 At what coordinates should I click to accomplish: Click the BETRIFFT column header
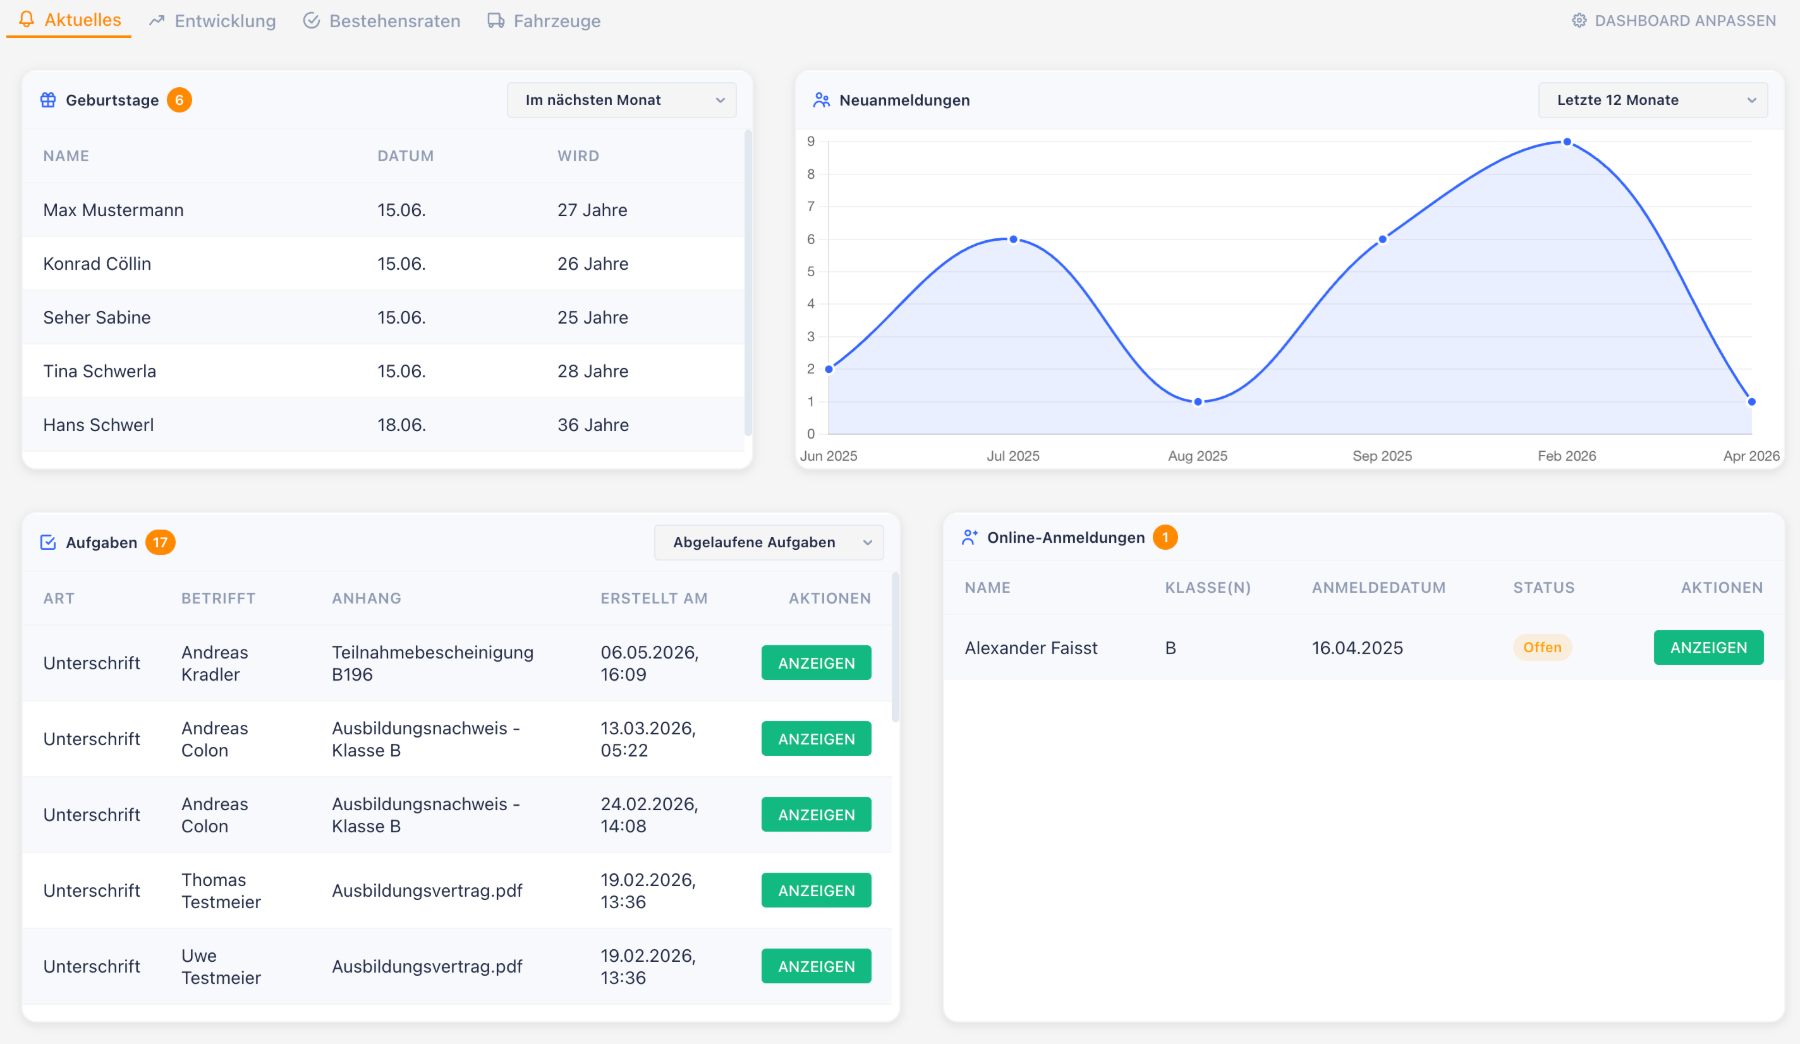pos(218,599)
